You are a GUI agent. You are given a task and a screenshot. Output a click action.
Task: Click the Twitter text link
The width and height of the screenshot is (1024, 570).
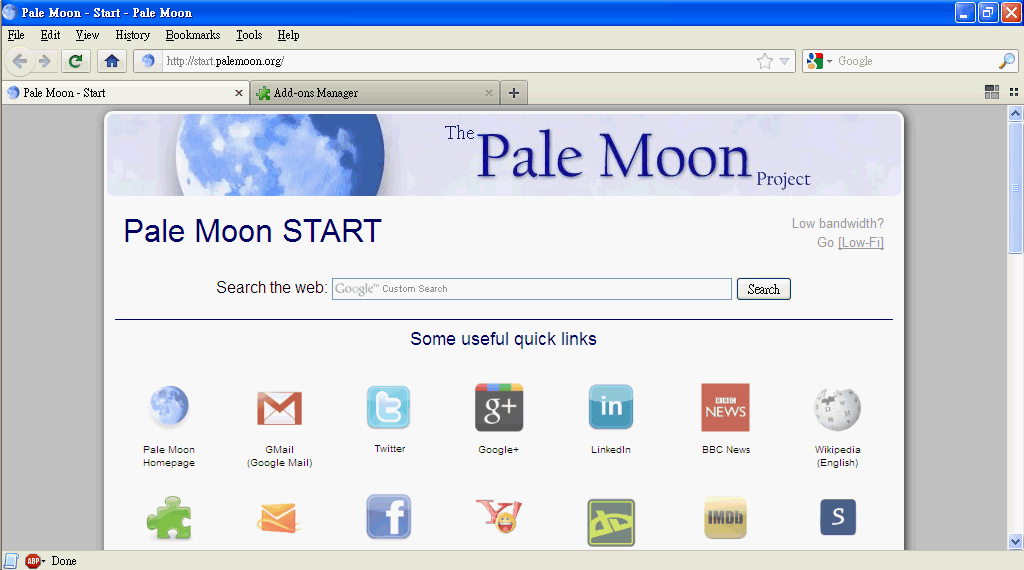[390, 449]
